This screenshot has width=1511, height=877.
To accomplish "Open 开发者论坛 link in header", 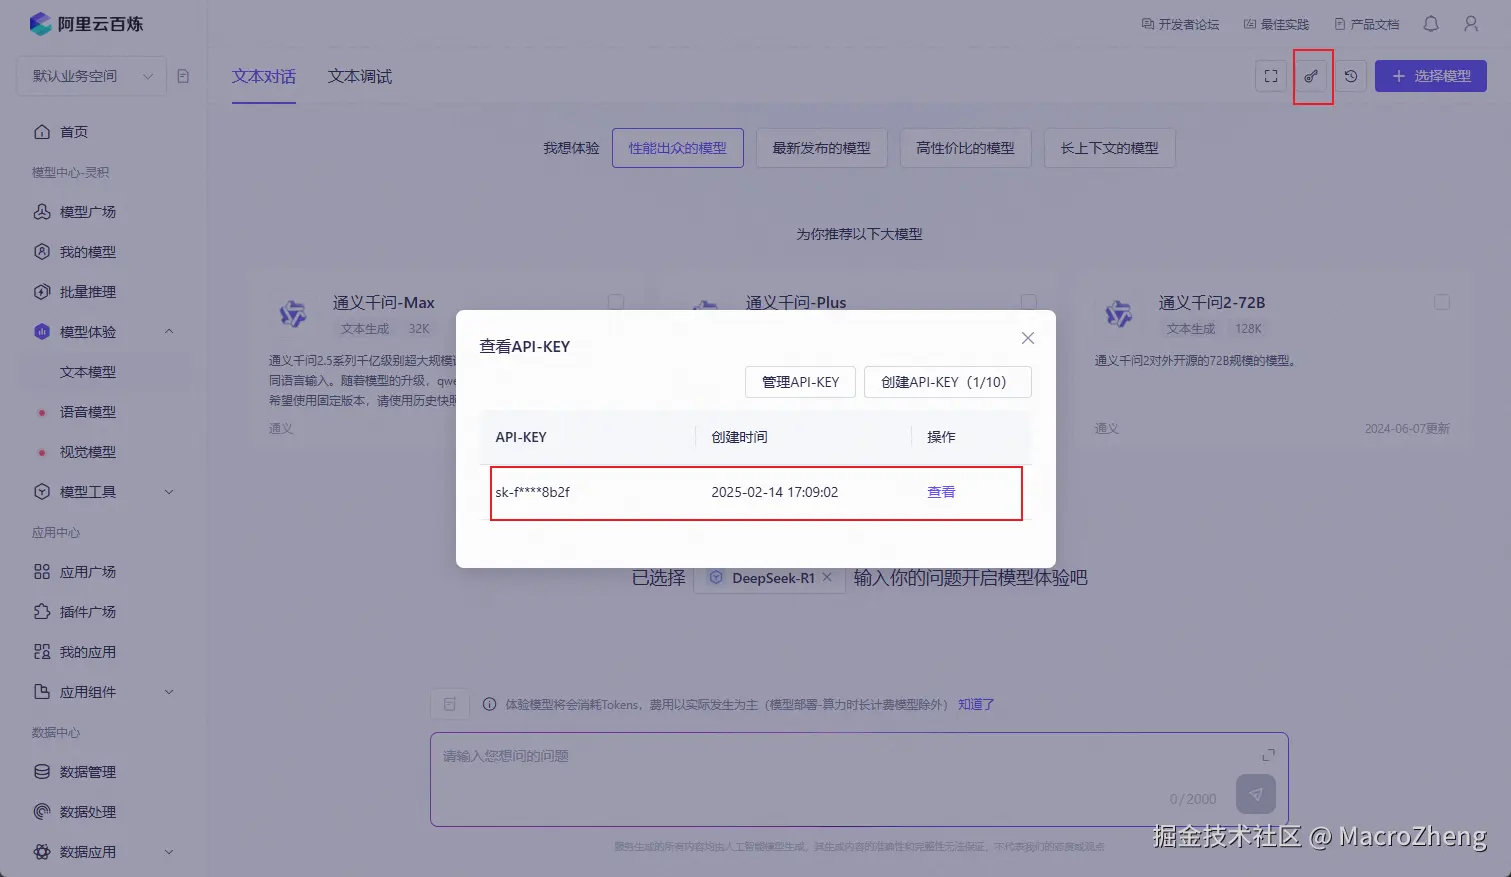I will pyautogui.click(x=1180, y=24).
